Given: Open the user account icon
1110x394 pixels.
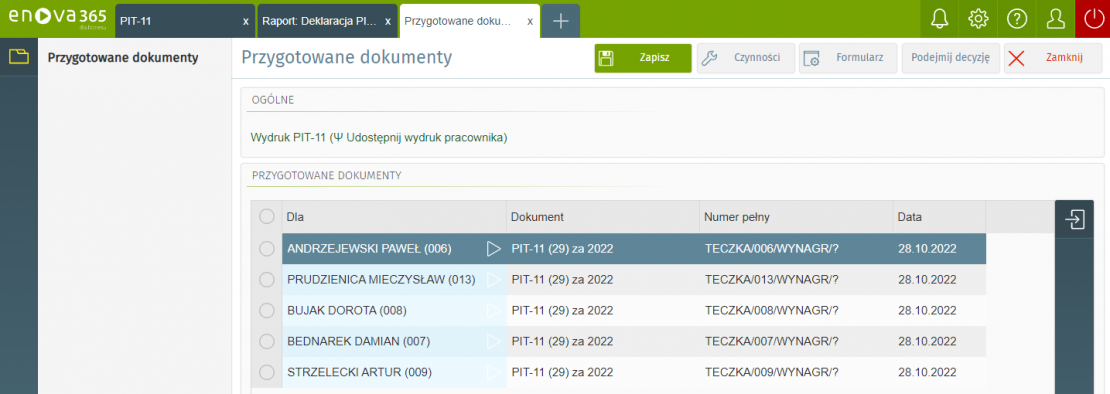Looking at the screenshot, I should click(1055, 19).
